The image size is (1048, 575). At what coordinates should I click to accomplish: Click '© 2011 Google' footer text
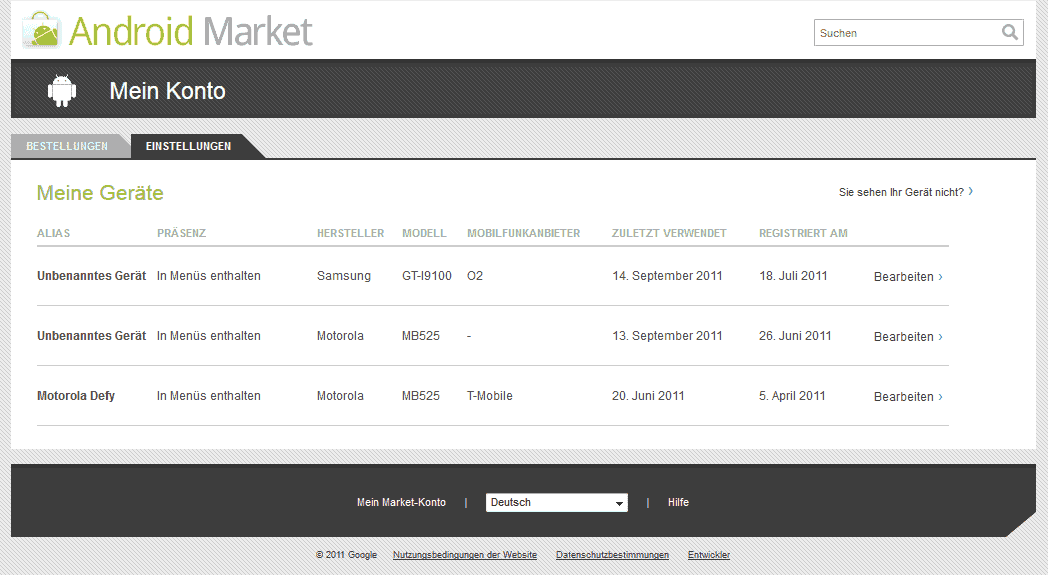(346, 555)
